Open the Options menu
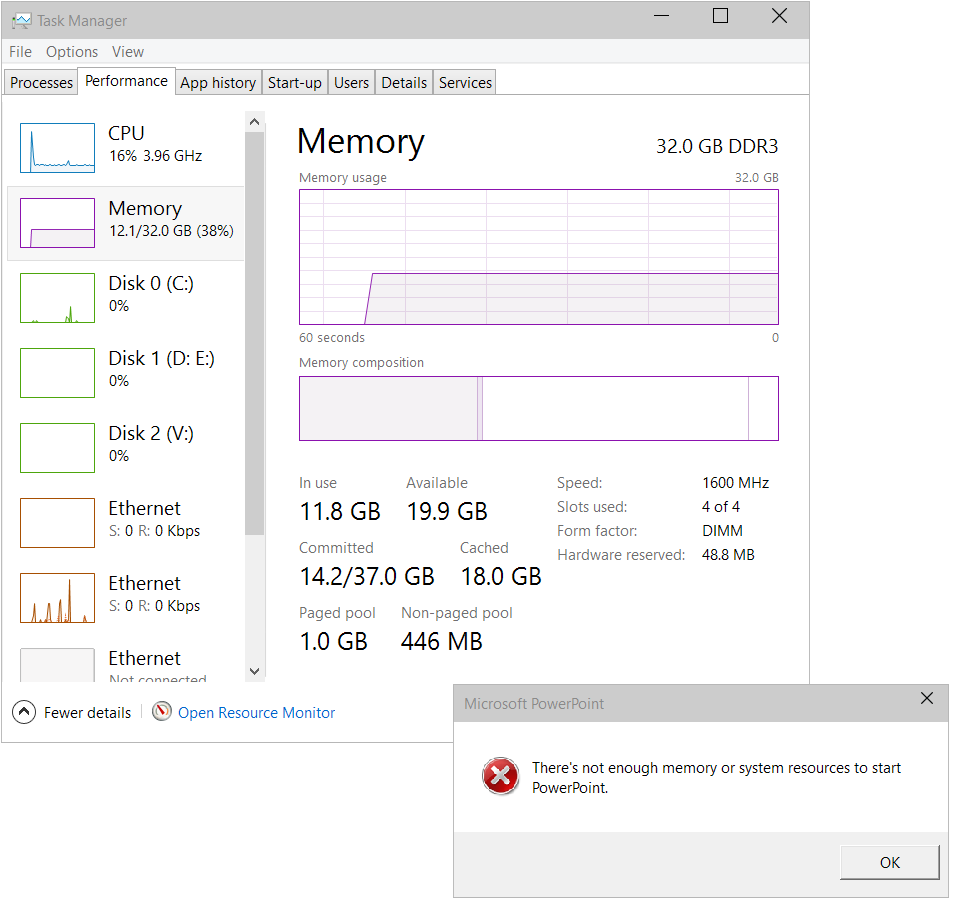The width and height of the screenshot is (954, 903). [72, 51]
